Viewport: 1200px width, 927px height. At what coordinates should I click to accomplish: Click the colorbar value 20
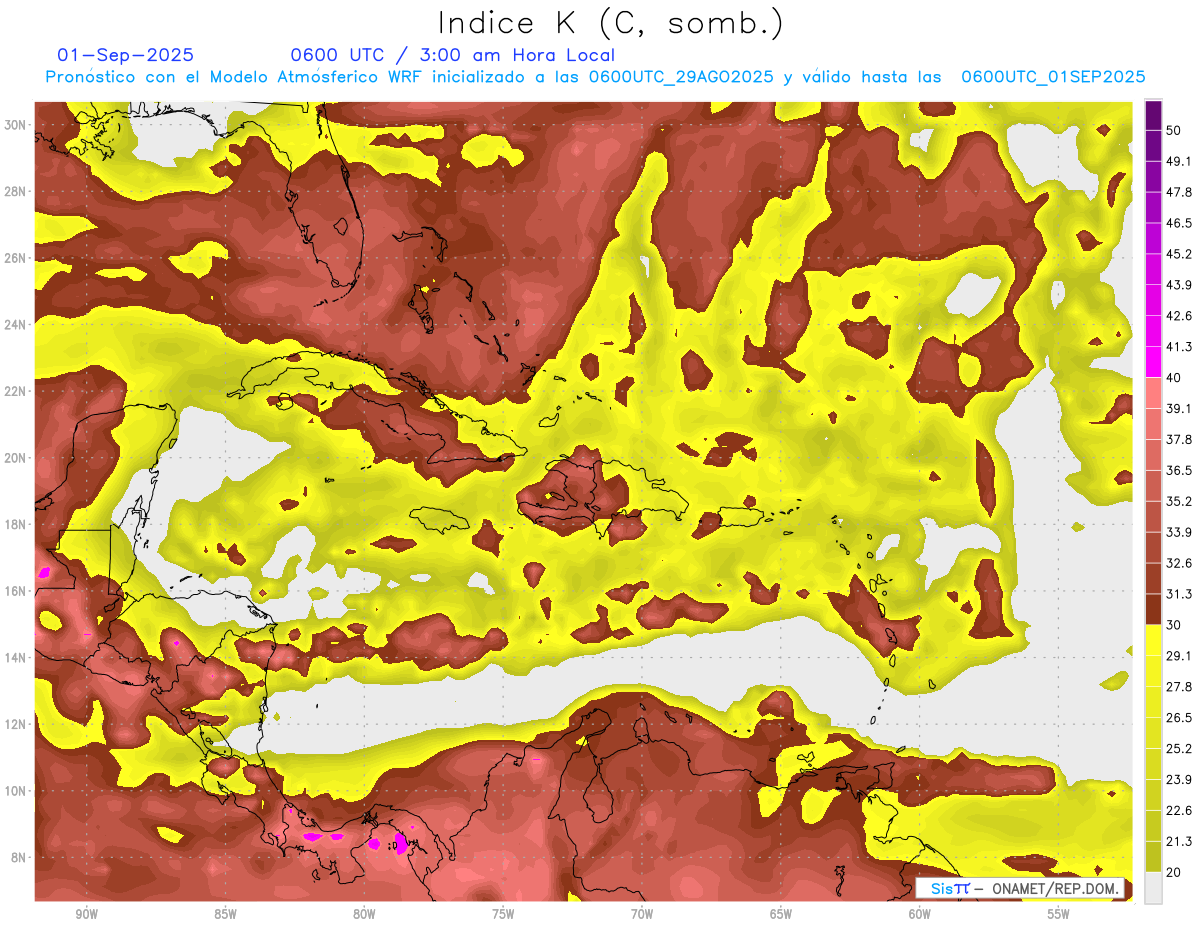pos(1174,873)
